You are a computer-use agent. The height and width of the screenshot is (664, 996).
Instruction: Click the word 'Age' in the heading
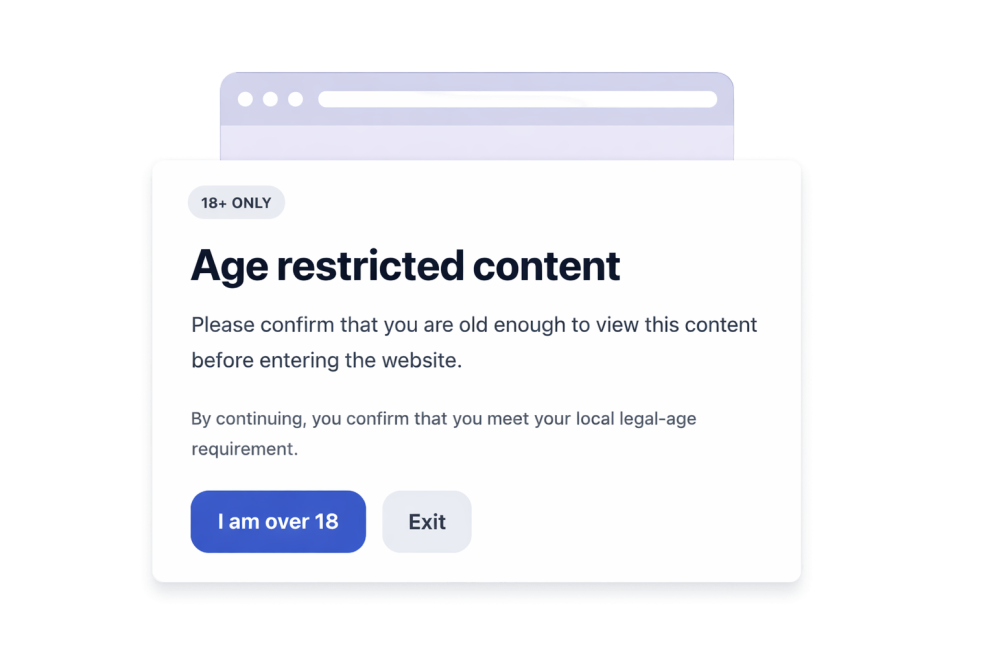(x=229, y=266)
